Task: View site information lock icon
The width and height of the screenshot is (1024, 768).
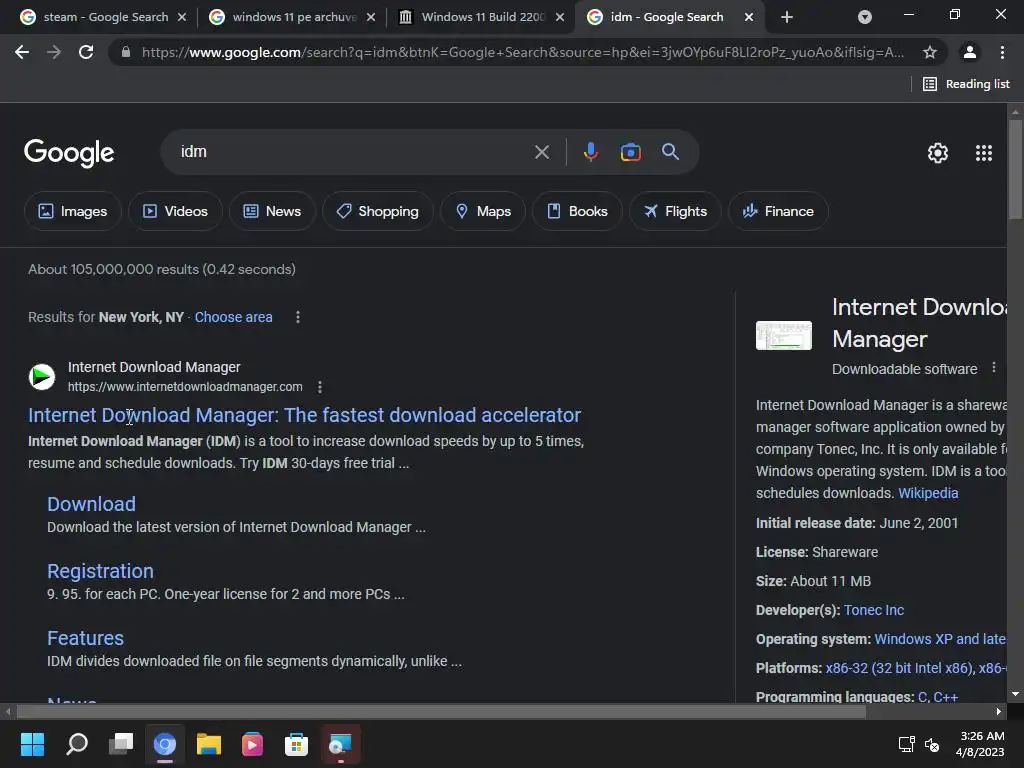Action: click(x=126, y=52)
